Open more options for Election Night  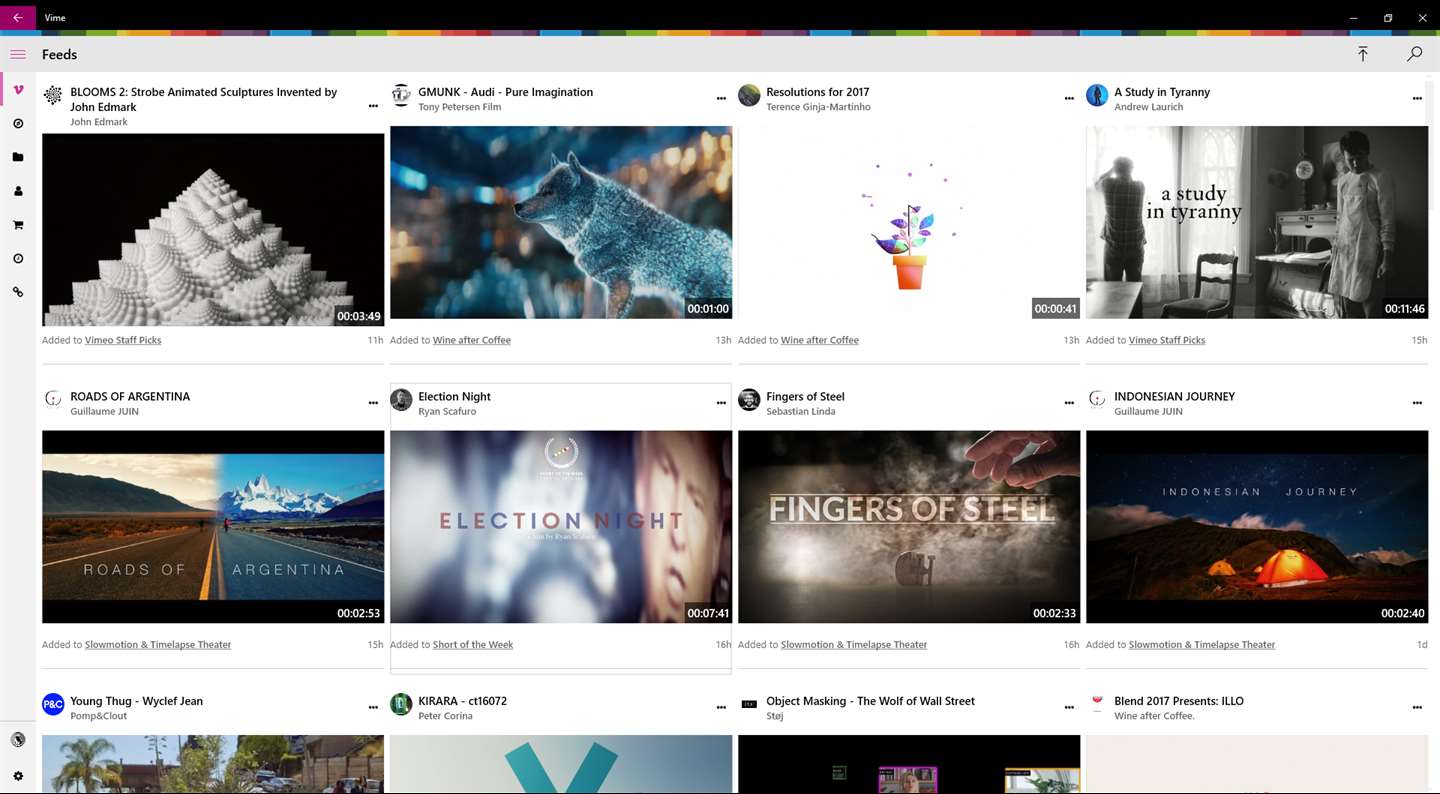pos(721,403)
